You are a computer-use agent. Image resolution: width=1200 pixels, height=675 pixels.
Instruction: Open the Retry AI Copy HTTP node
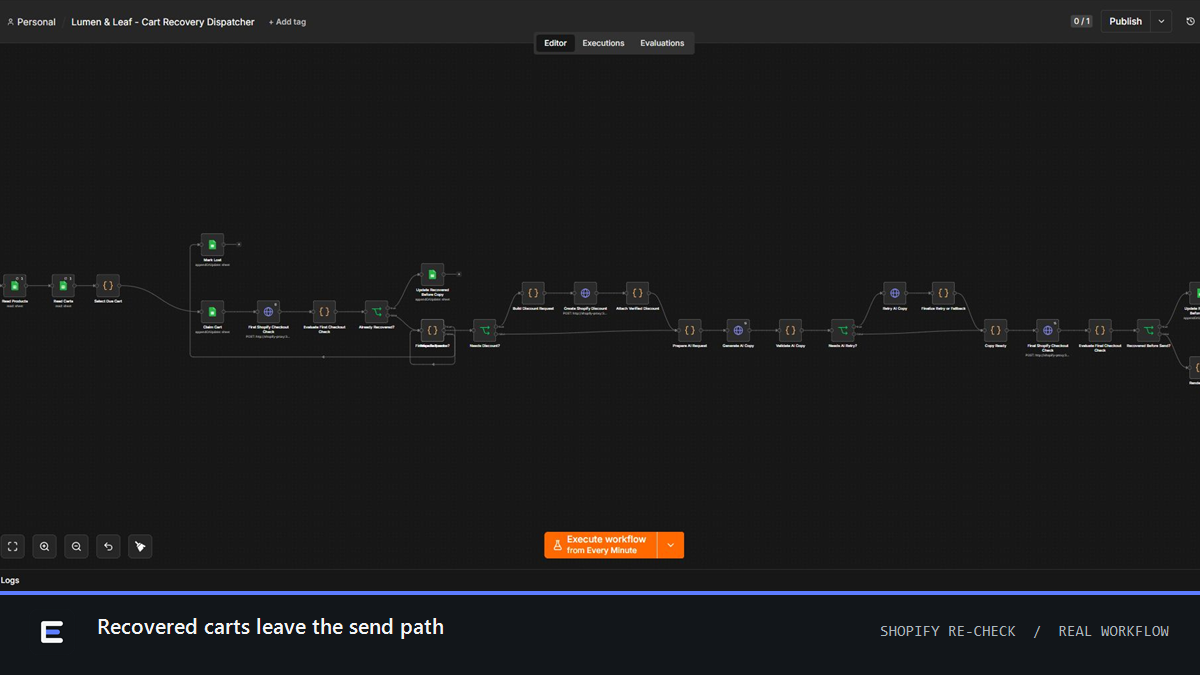(x=895, y=294)
